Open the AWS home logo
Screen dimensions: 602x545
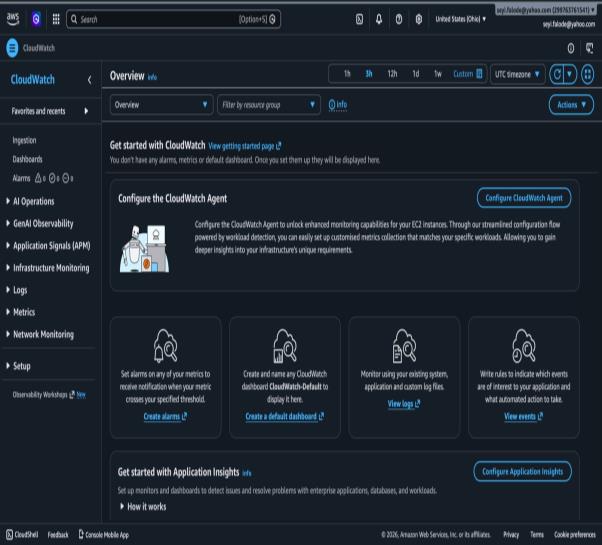pyautogui.click(x=13, y=18)
